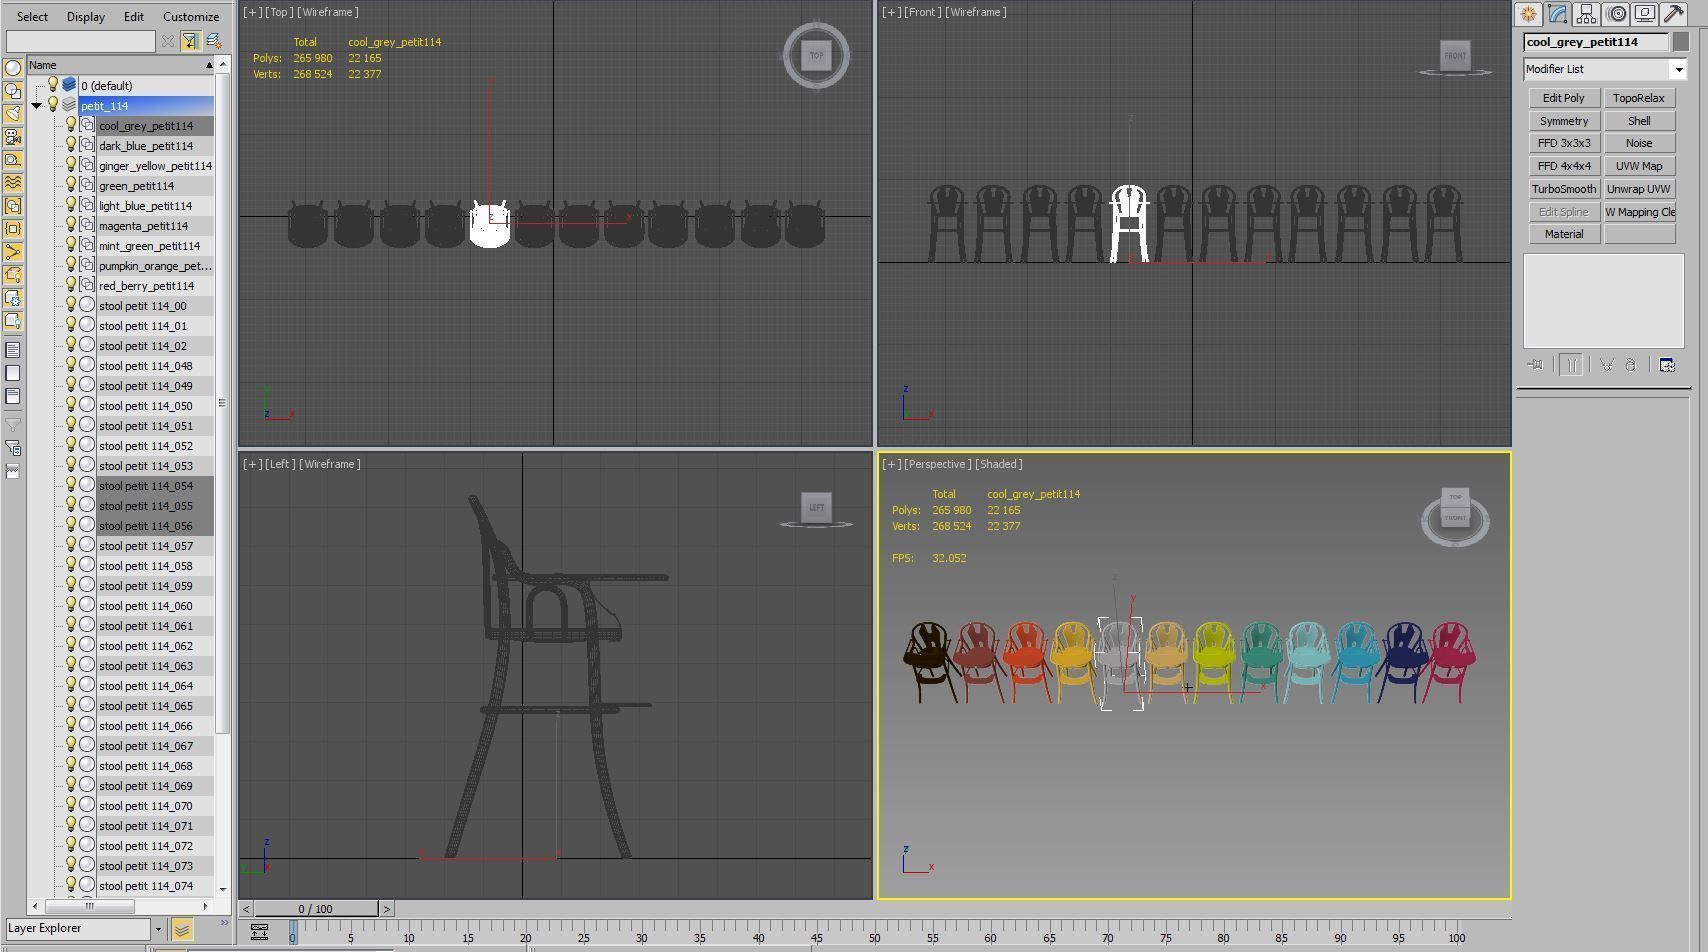
Task: Open the mini curve editor toggle
Action: coord(259,932)
